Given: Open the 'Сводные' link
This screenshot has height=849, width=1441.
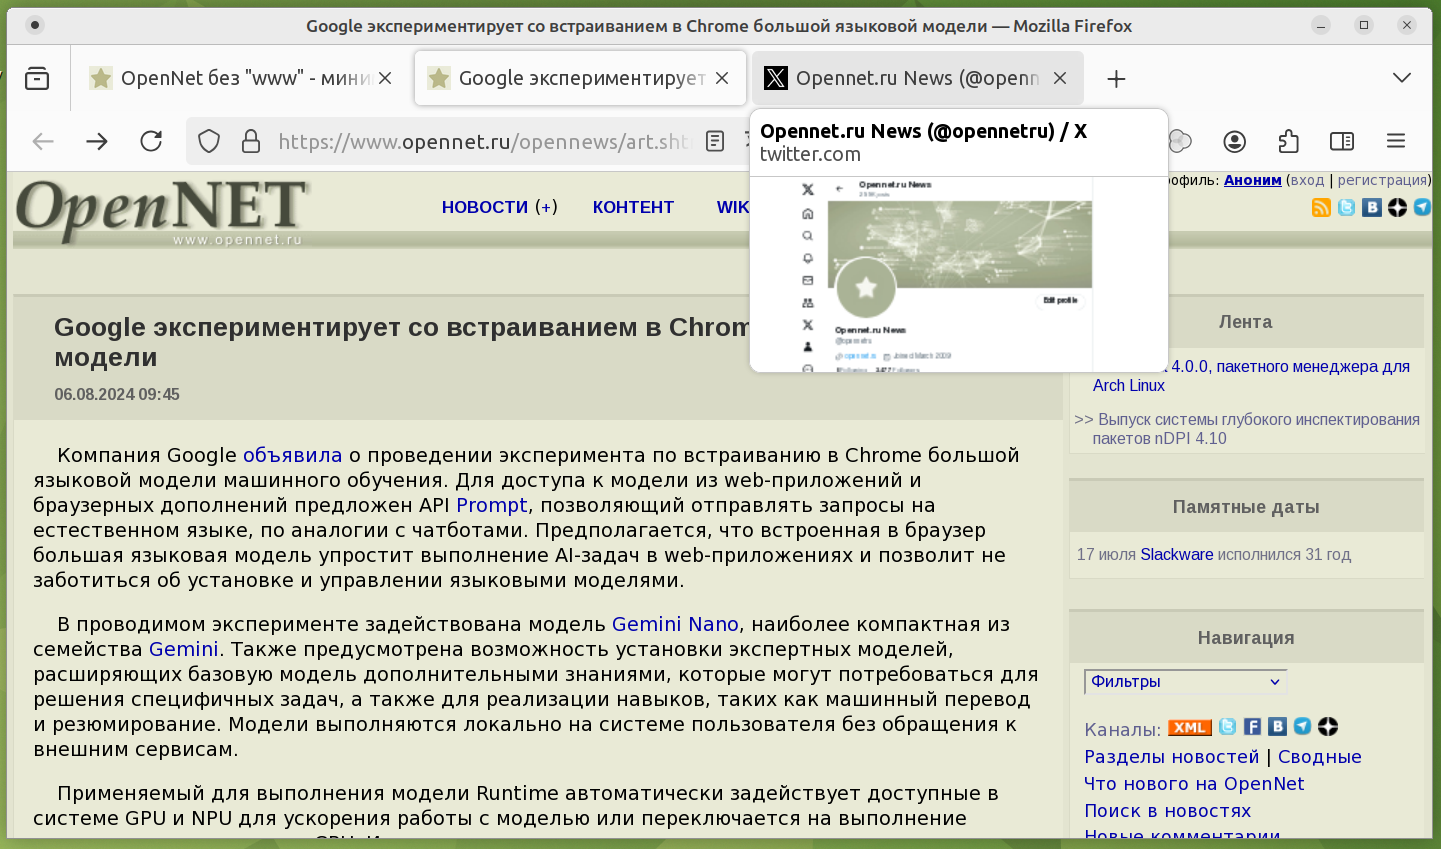Looking at the screenshot, I should (x=1320, y=757).
